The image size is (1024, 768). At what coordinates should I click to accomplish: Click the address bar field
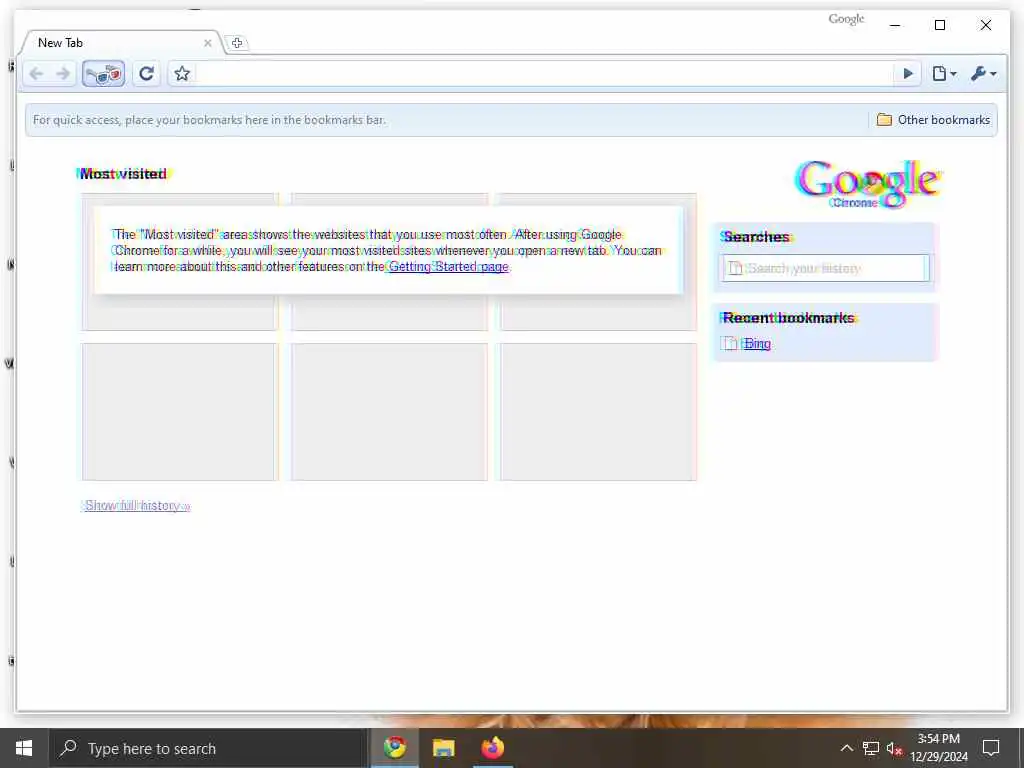545,74
